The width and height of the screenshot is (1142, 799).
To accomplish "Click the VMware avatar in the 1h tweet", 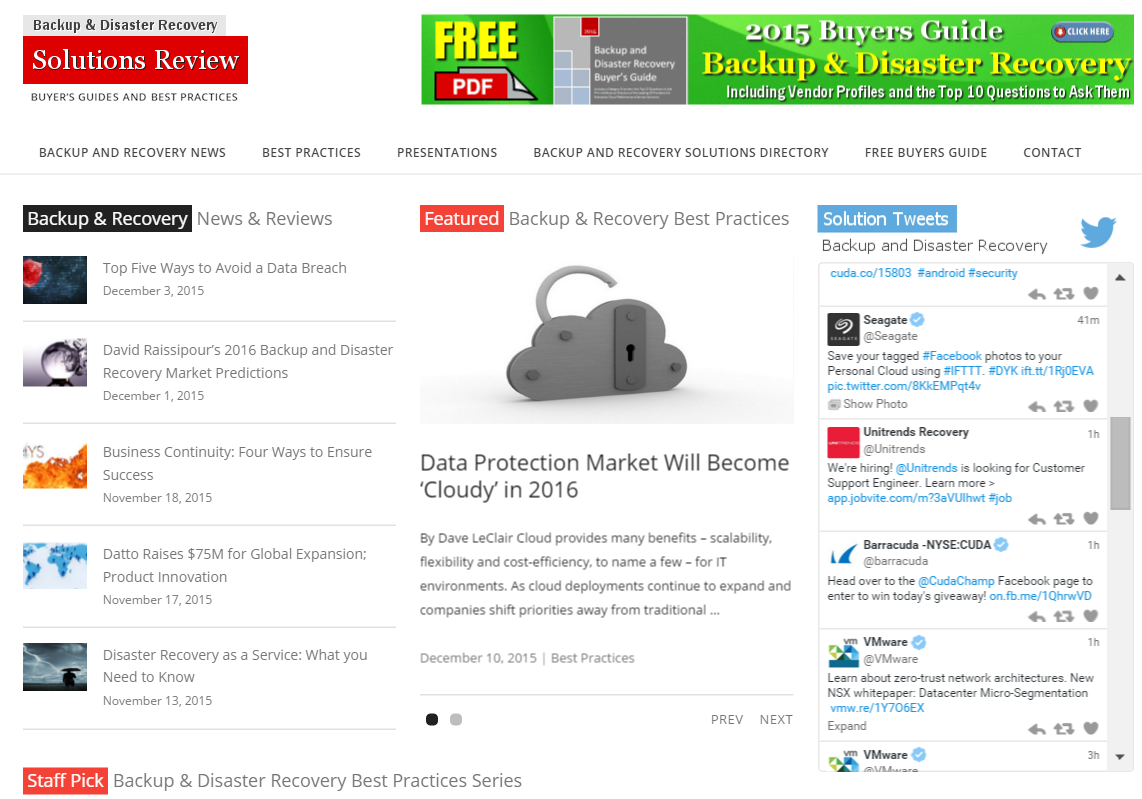I will click(x=843, y=652).
